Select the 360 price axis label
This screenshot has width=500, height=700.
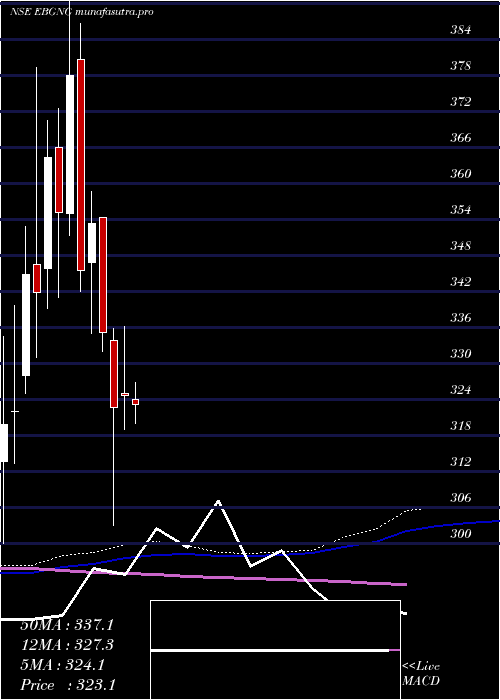click(460, 173)
